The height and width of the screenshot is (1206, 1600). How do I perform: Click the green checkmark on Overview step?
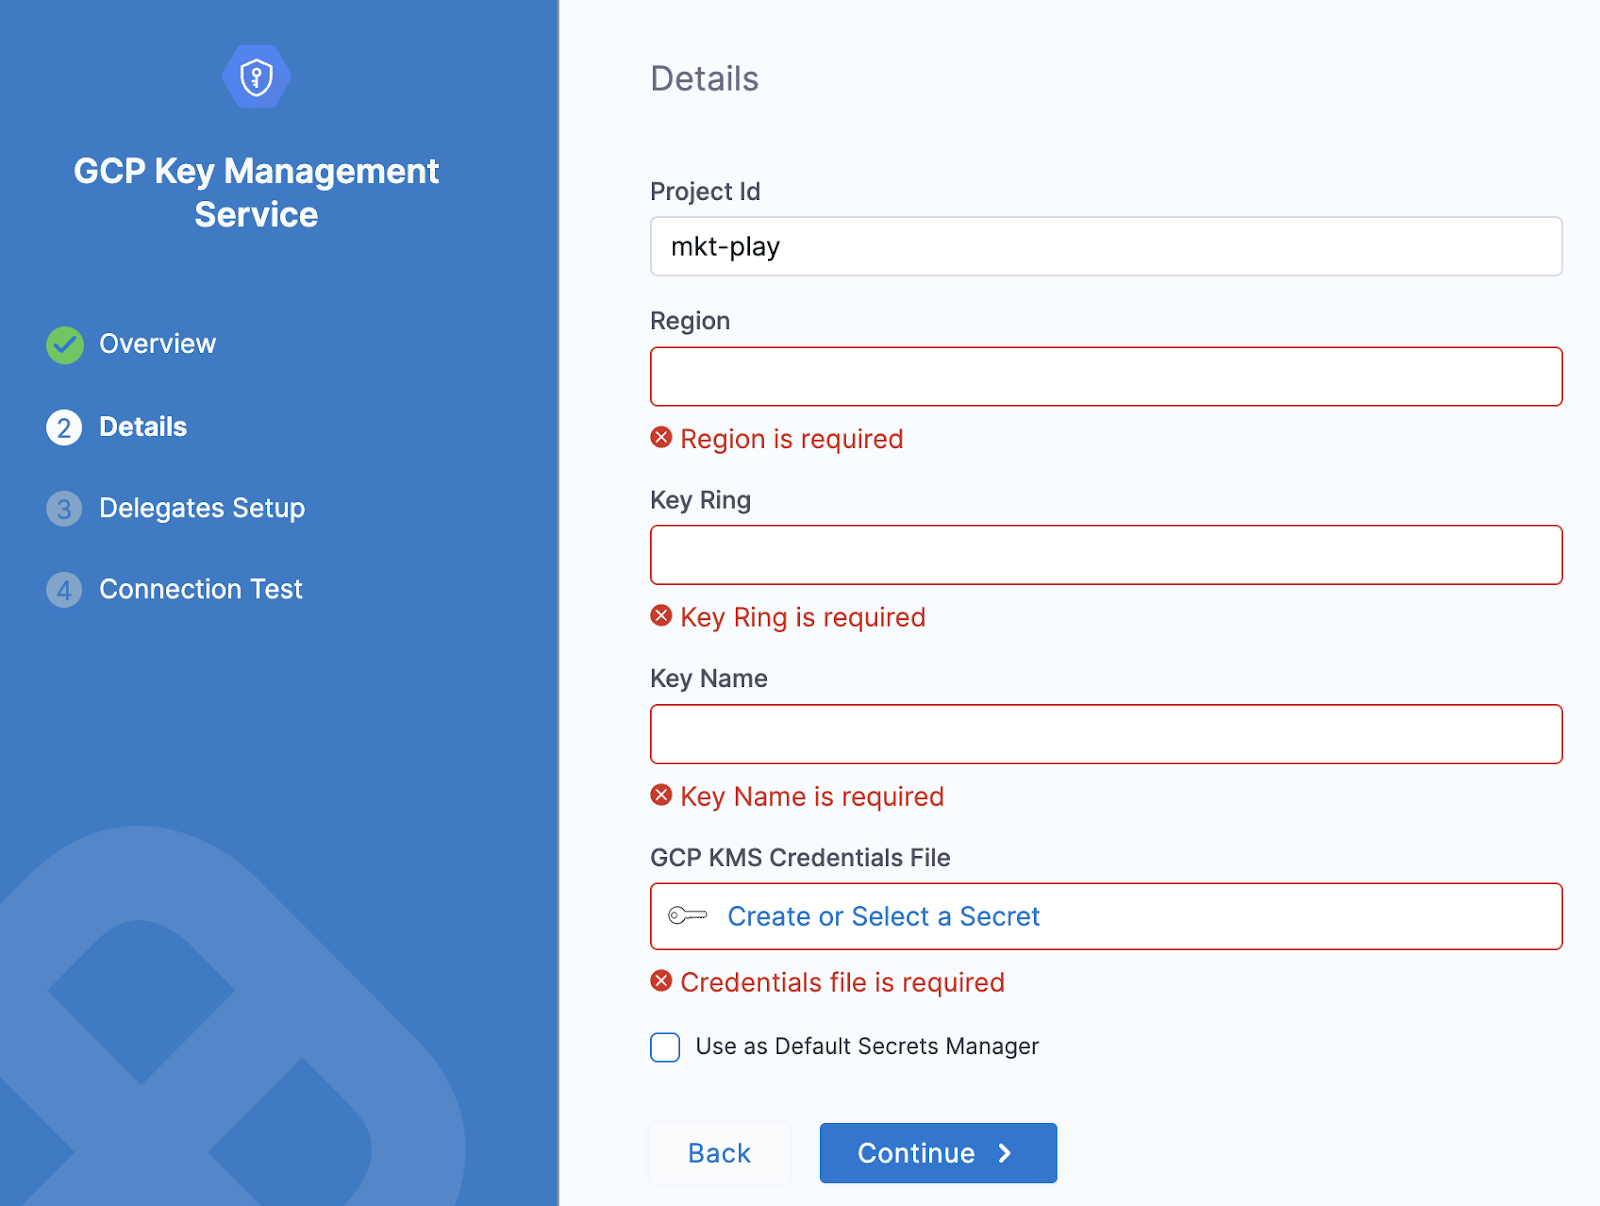coord(63,344)
